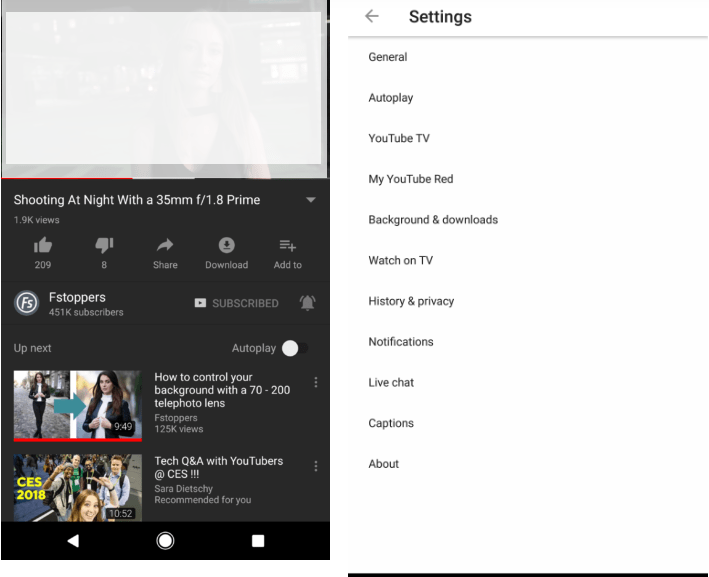Tap the Share arrow icon
709x577 pixels.
[165, 245]
